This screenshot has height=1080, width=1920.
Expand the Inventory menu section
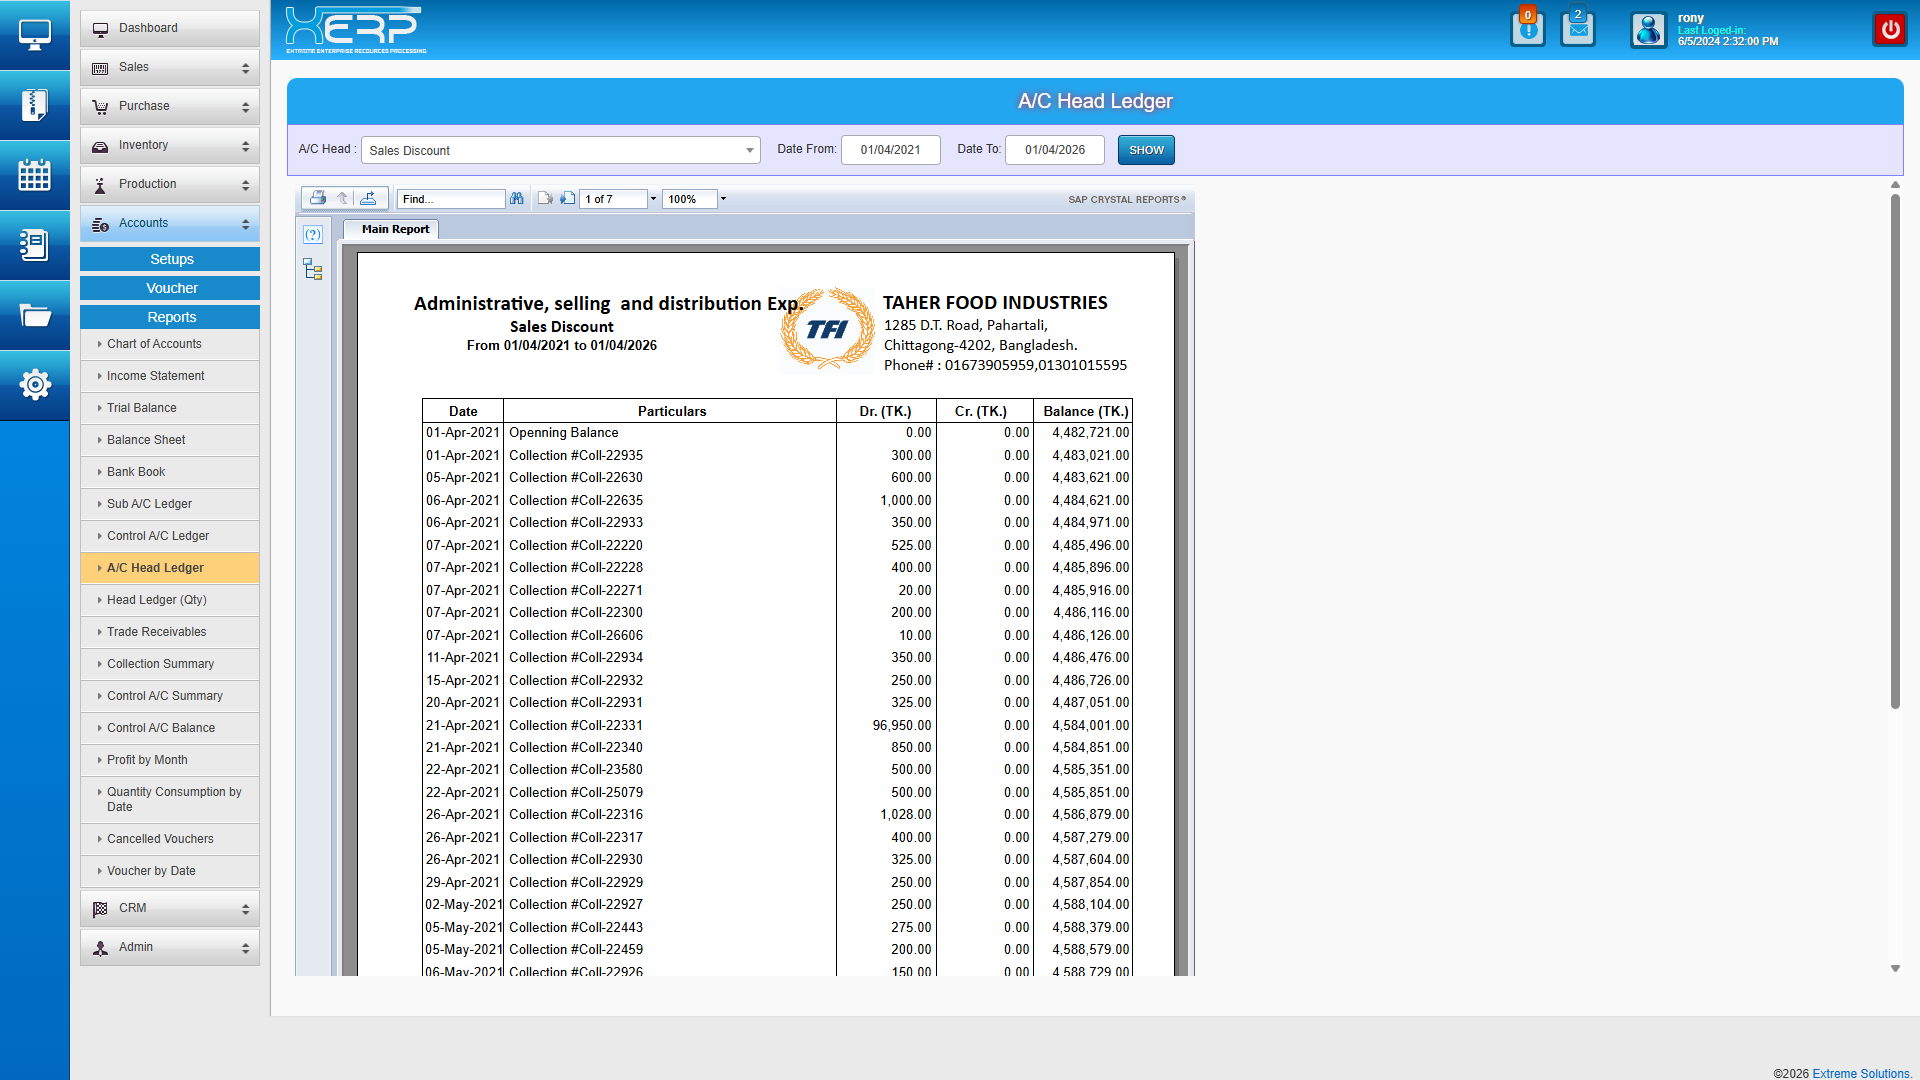(170, 146)
